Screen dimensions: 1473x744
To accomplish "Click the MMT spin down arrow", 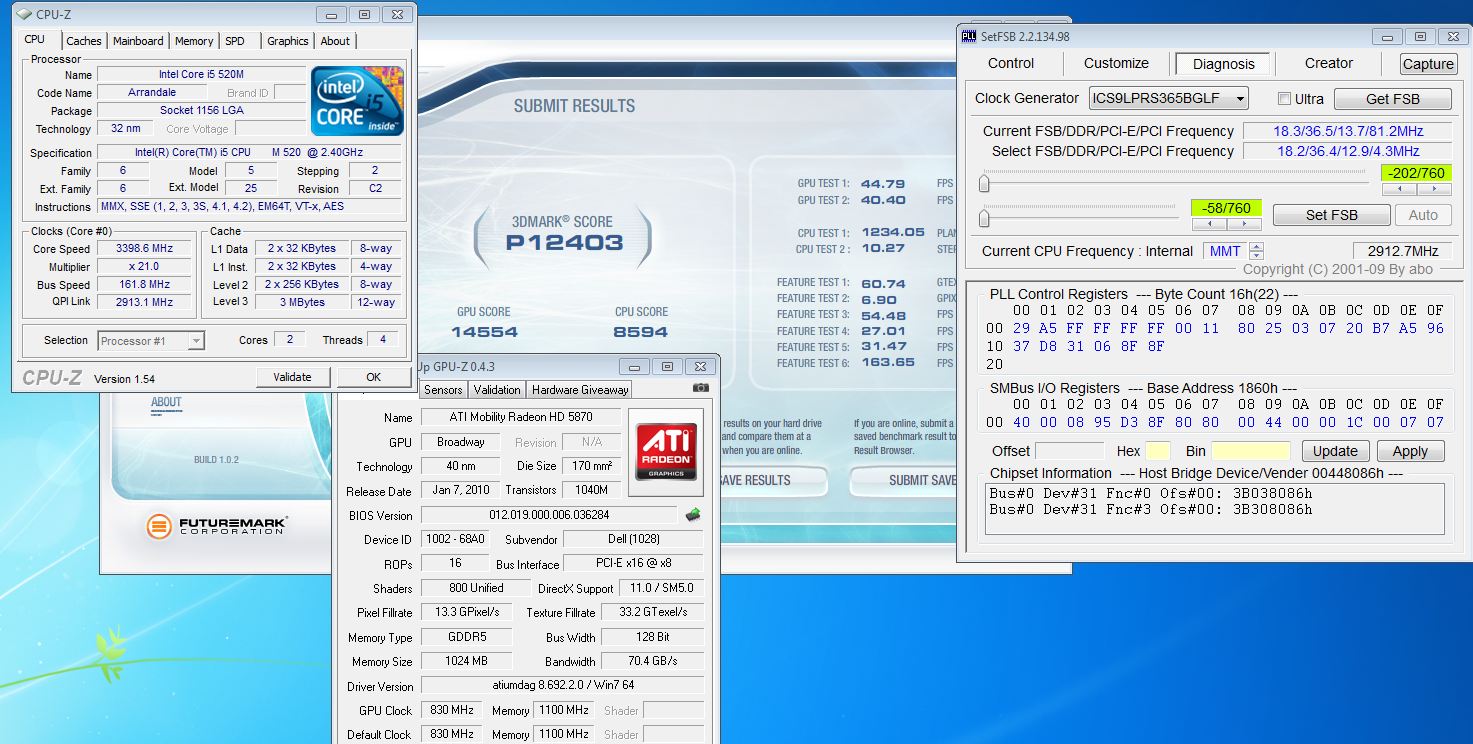I will pyautogui.click(x=1257, y=255).
